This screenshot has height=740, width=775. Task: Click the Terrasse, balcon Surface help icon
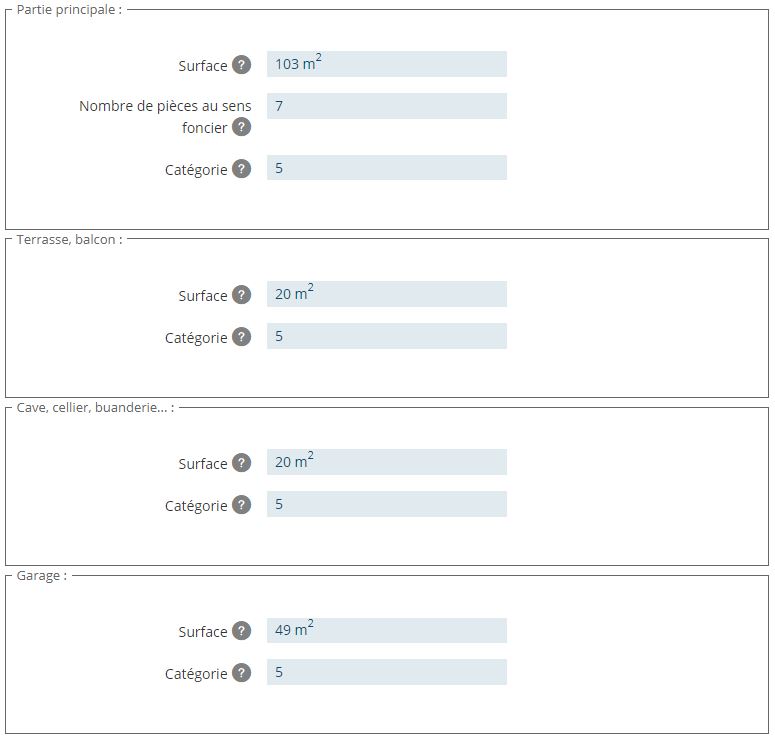pos(241,295)
